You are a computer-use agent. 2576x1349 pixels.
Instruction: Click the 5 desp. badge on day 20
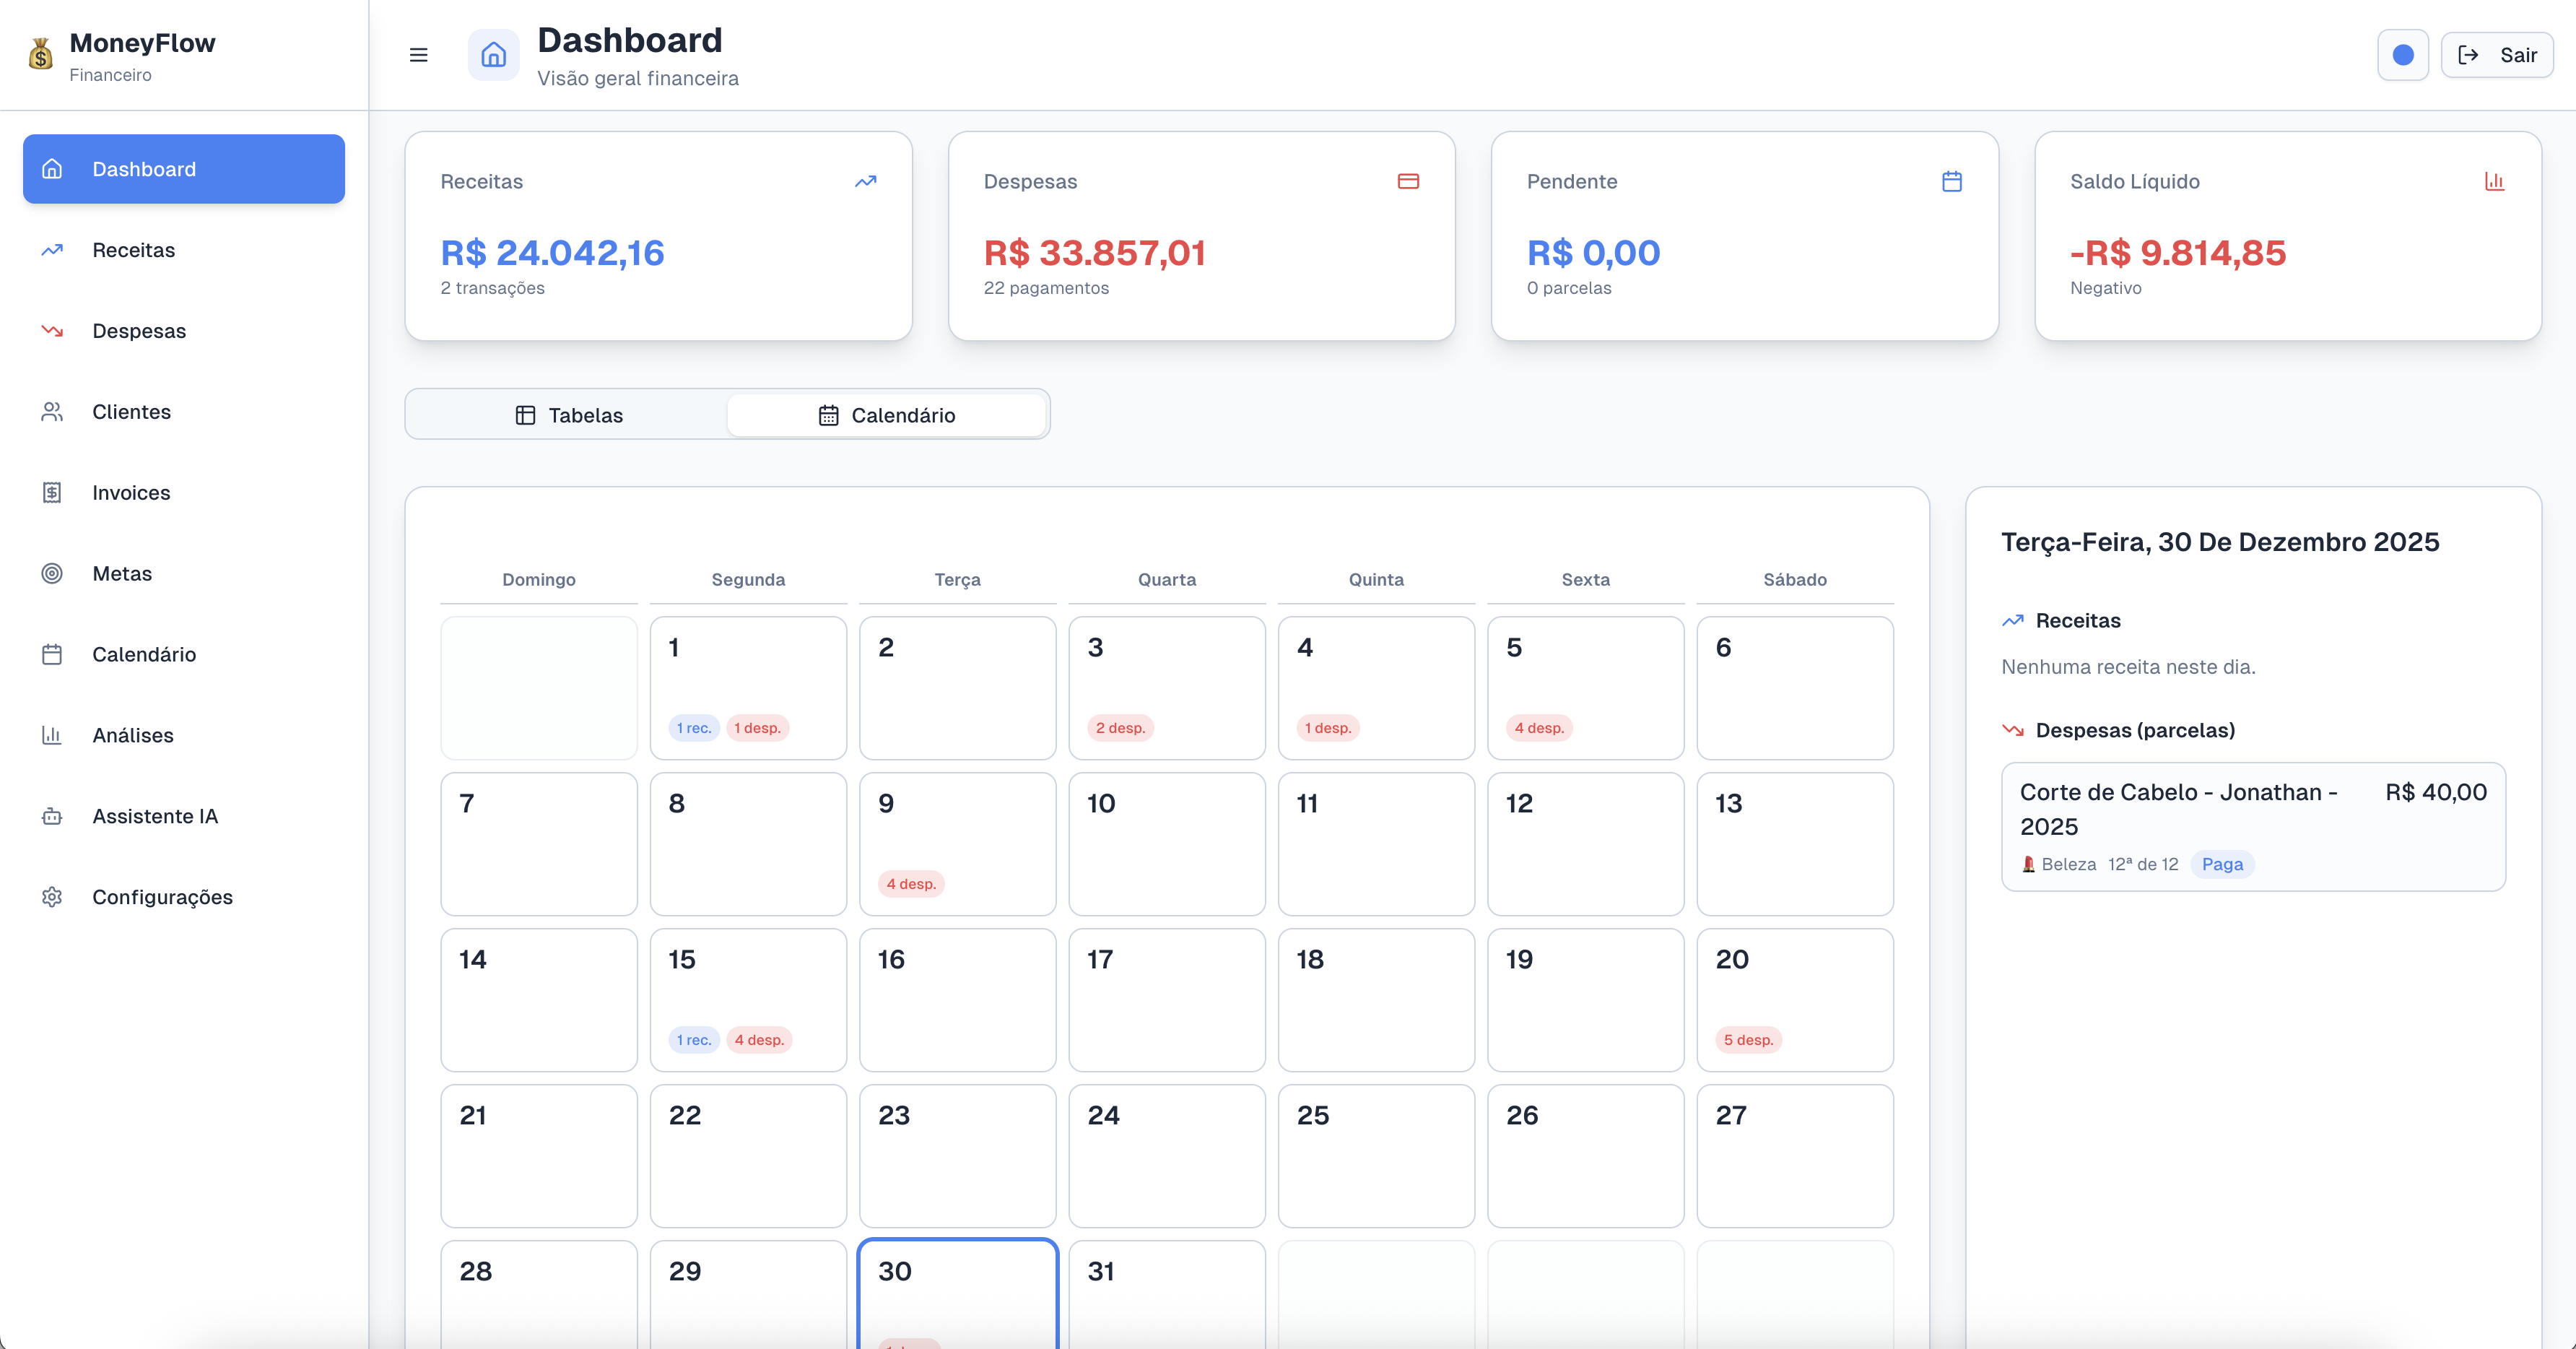point(1748,1040)
